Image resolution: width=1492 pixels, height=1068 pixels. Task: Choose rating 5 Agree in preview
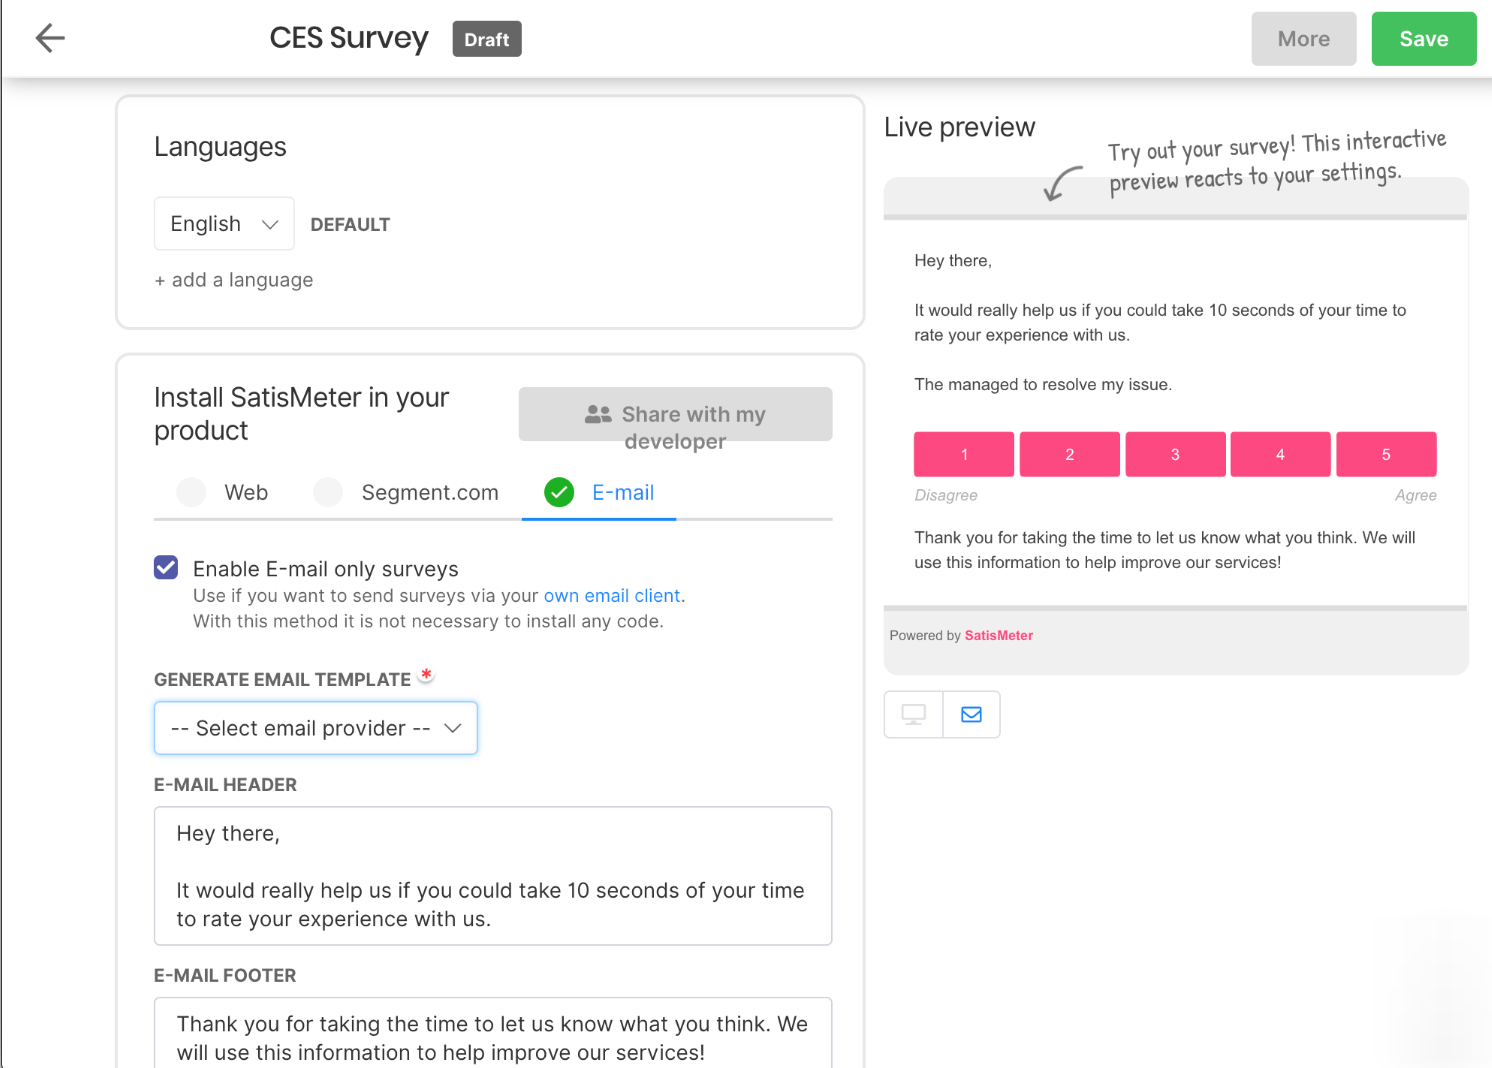1386,454
